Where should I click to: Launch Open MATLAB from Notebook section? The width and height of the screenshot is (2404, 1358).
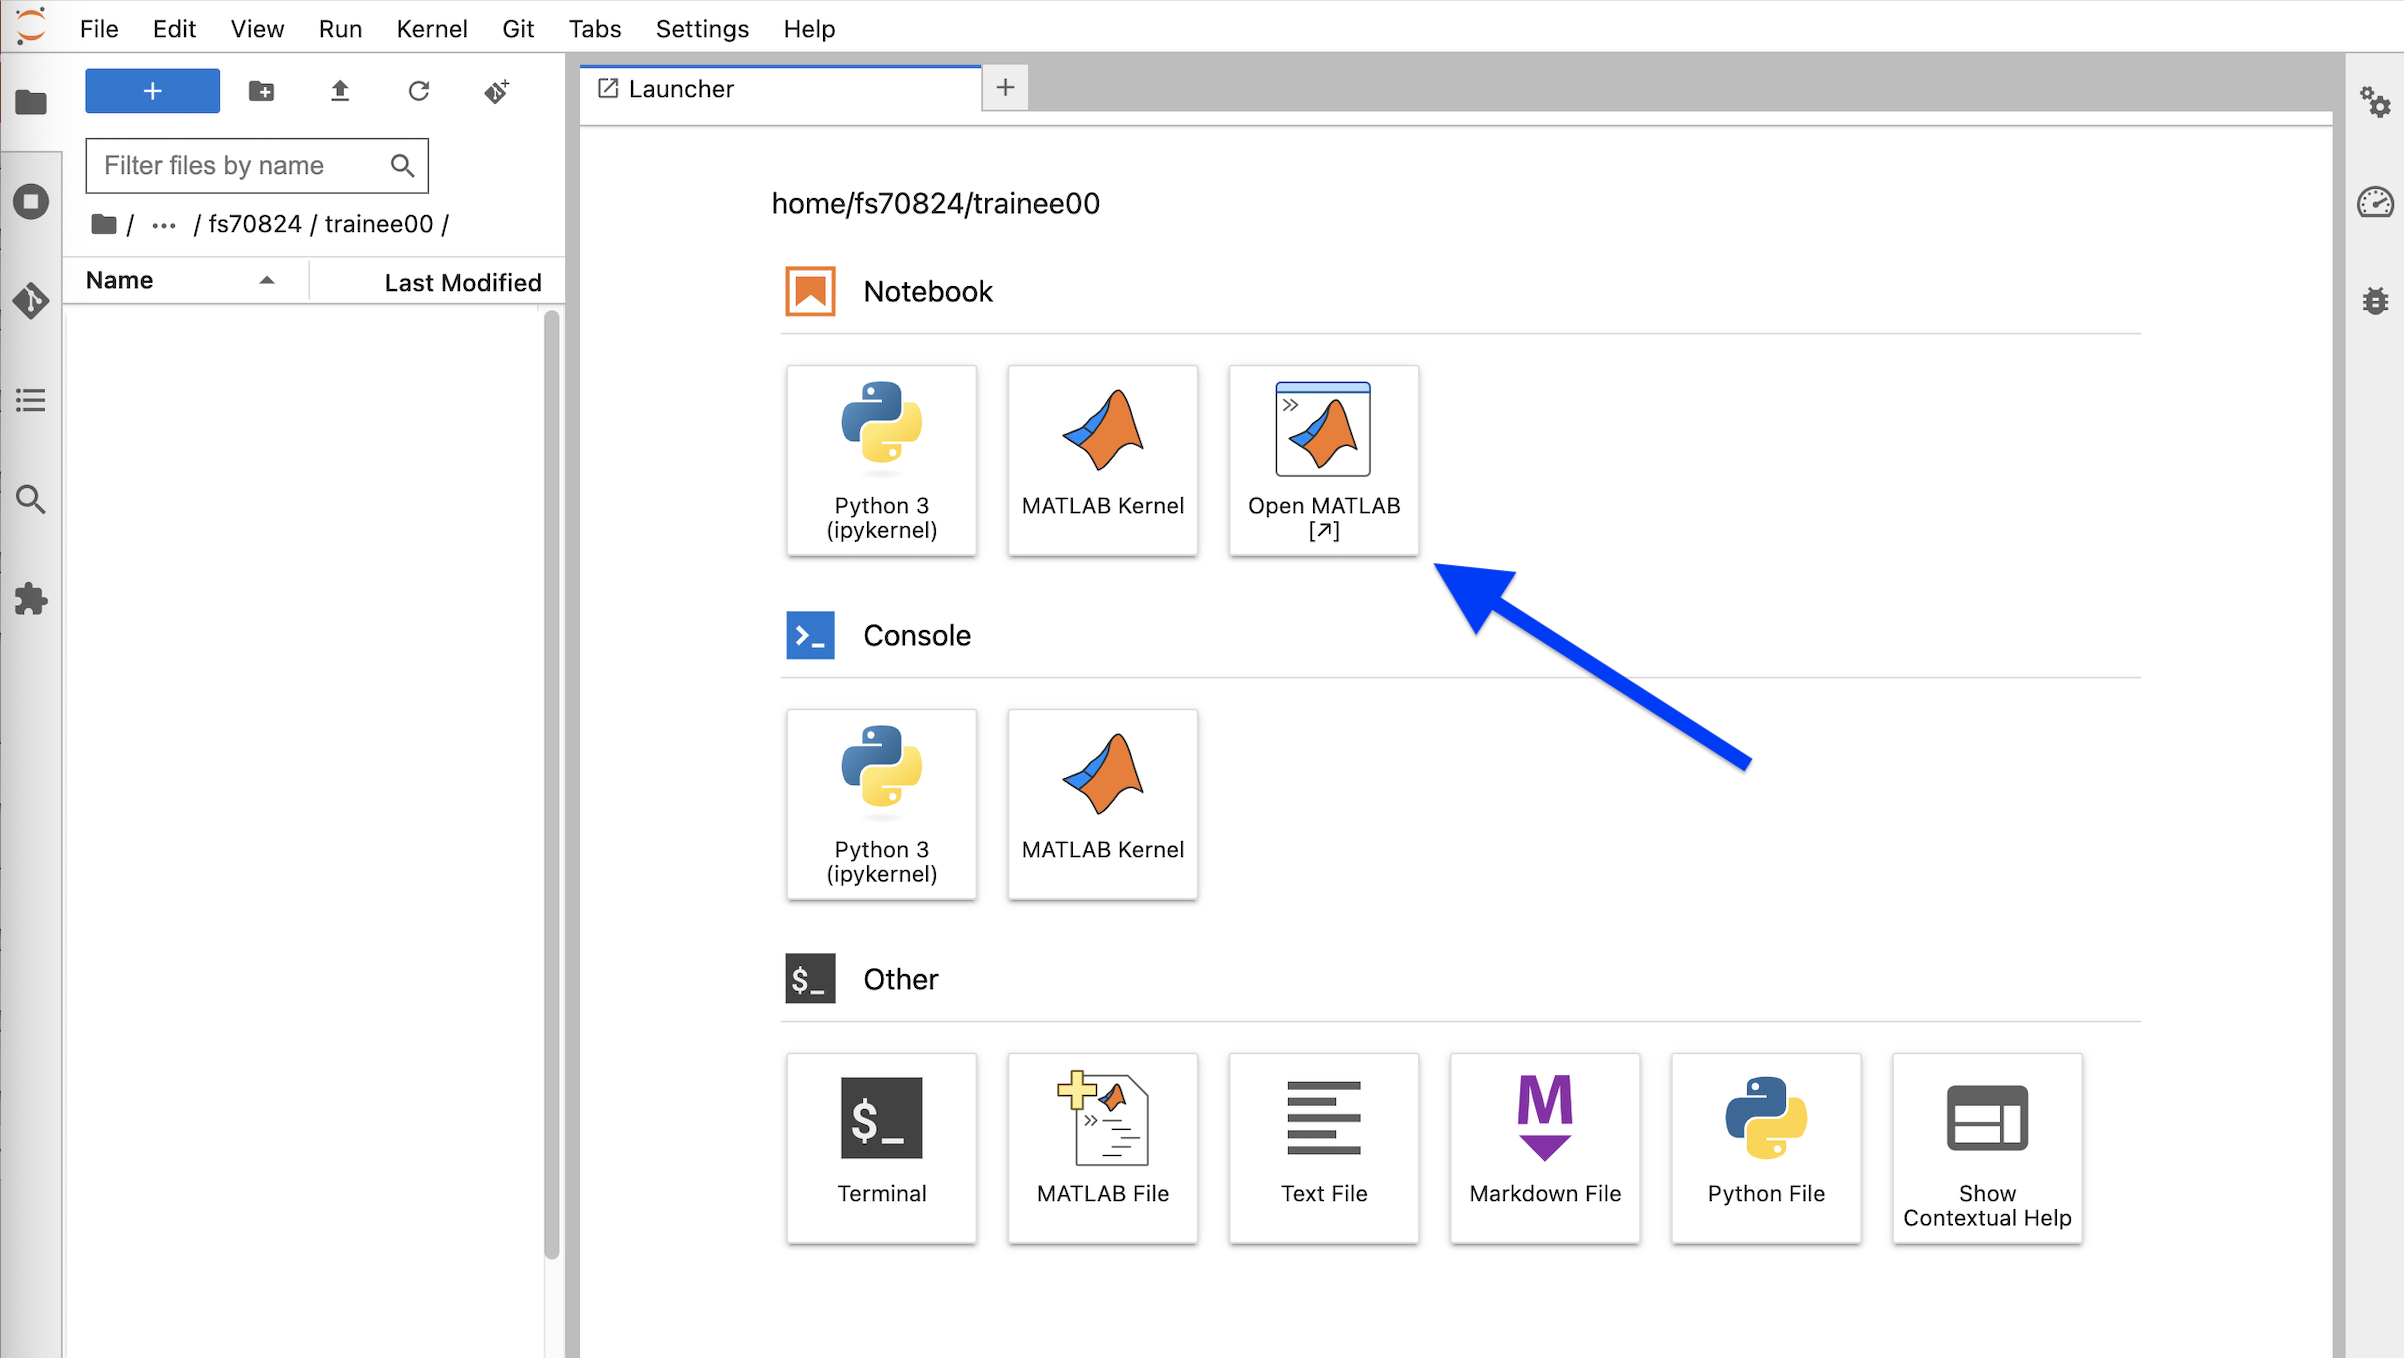[1323, 460]
